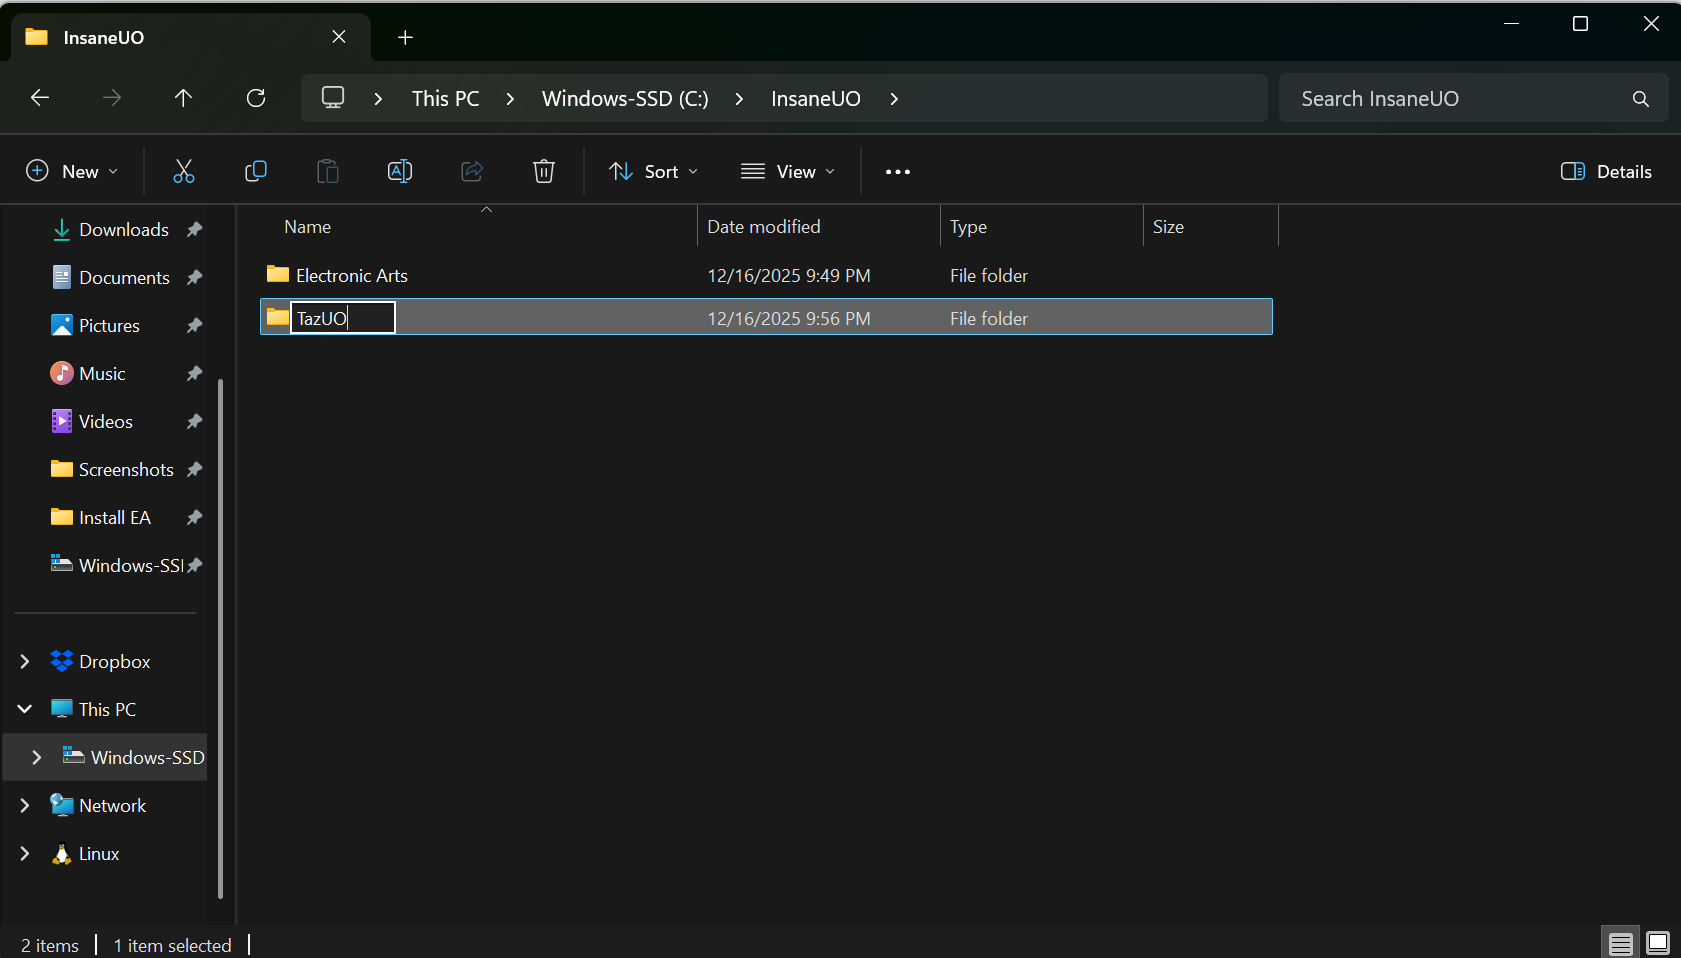Open the New item menu button
This screenshot has height=958, width=1681.
pyautogui.click(x=72, y=171)
